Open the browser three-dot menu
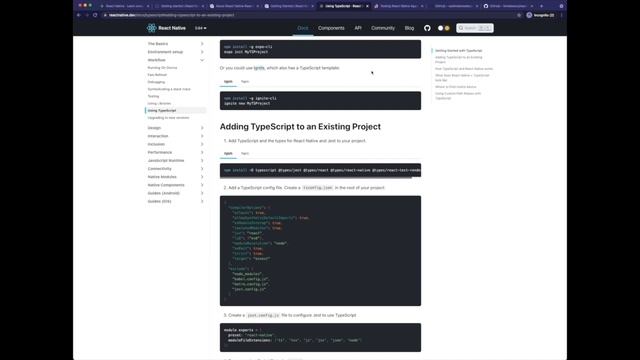This screenshot has height=360, width=640. pos(561,15)
